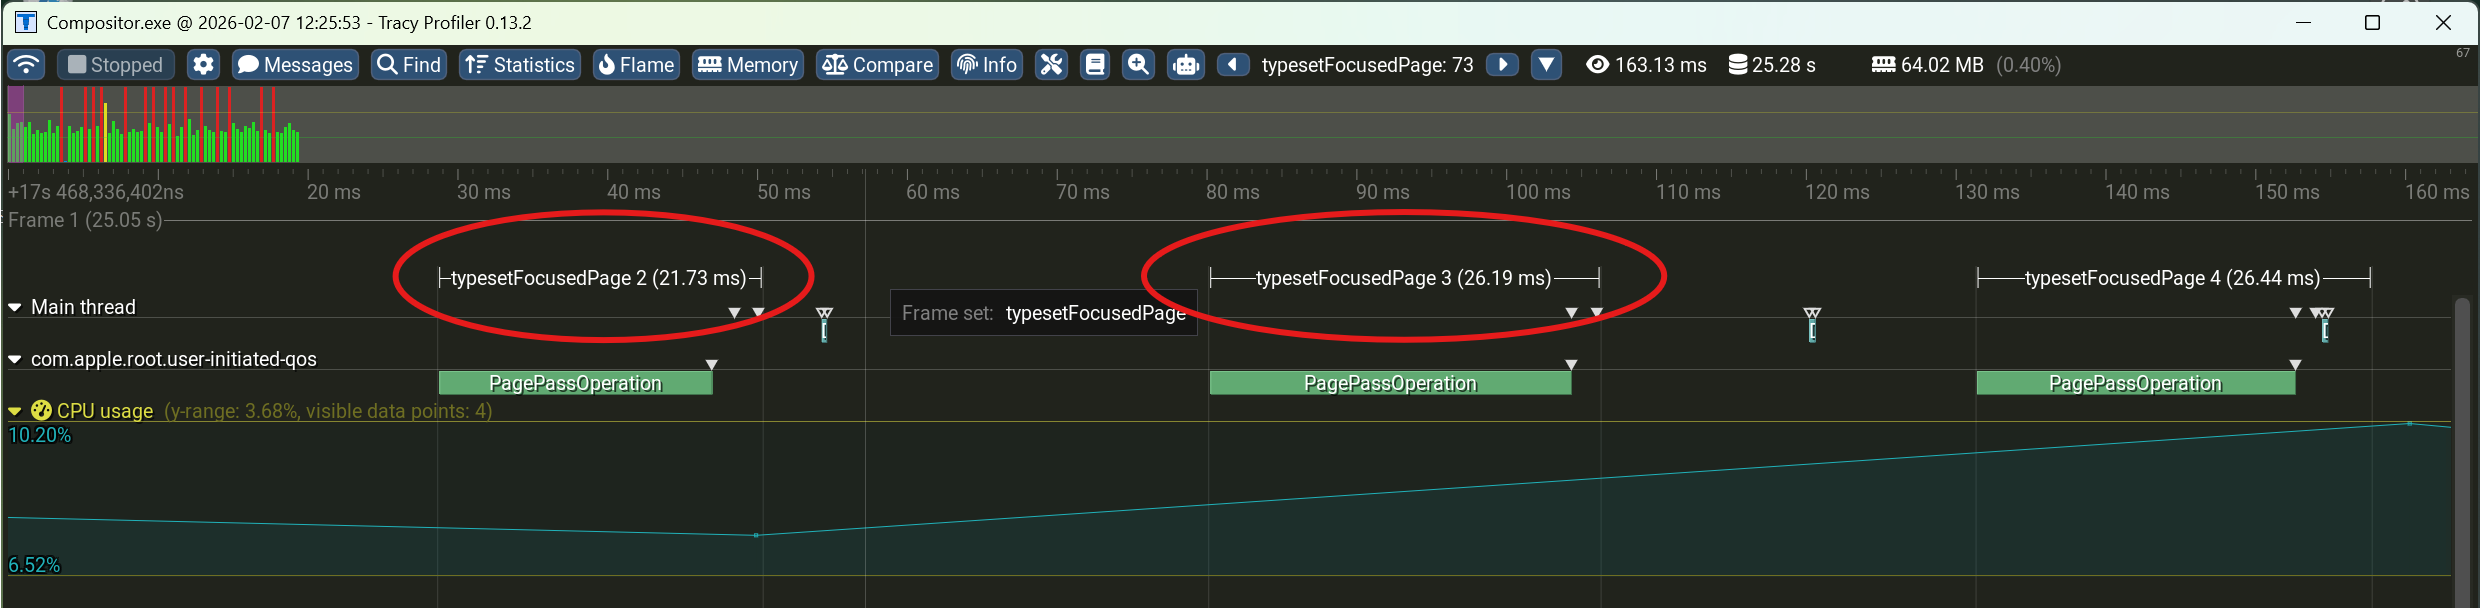This screenshot has height=608, width=2480.
Task: Open the Memory window
Action: pos(748,65)
